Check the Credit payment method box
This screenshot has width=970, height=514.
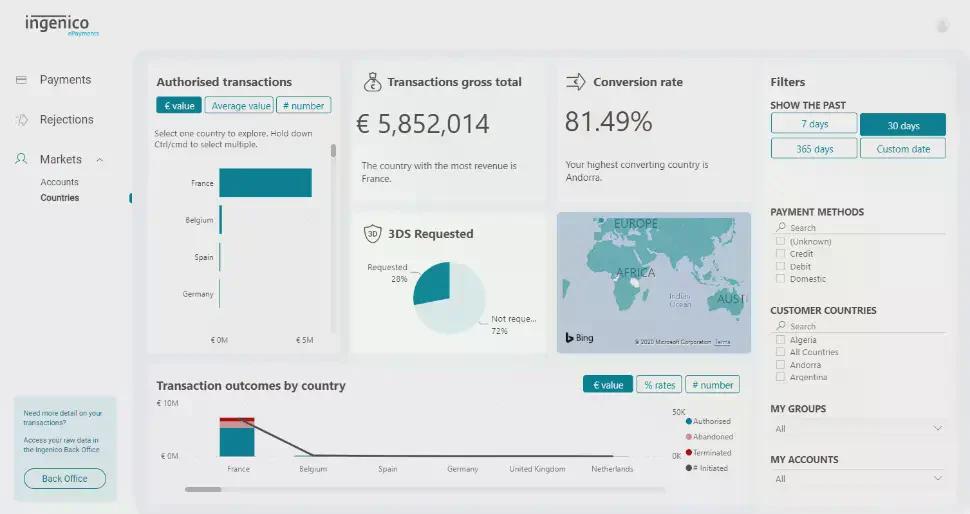click(780, 254)
